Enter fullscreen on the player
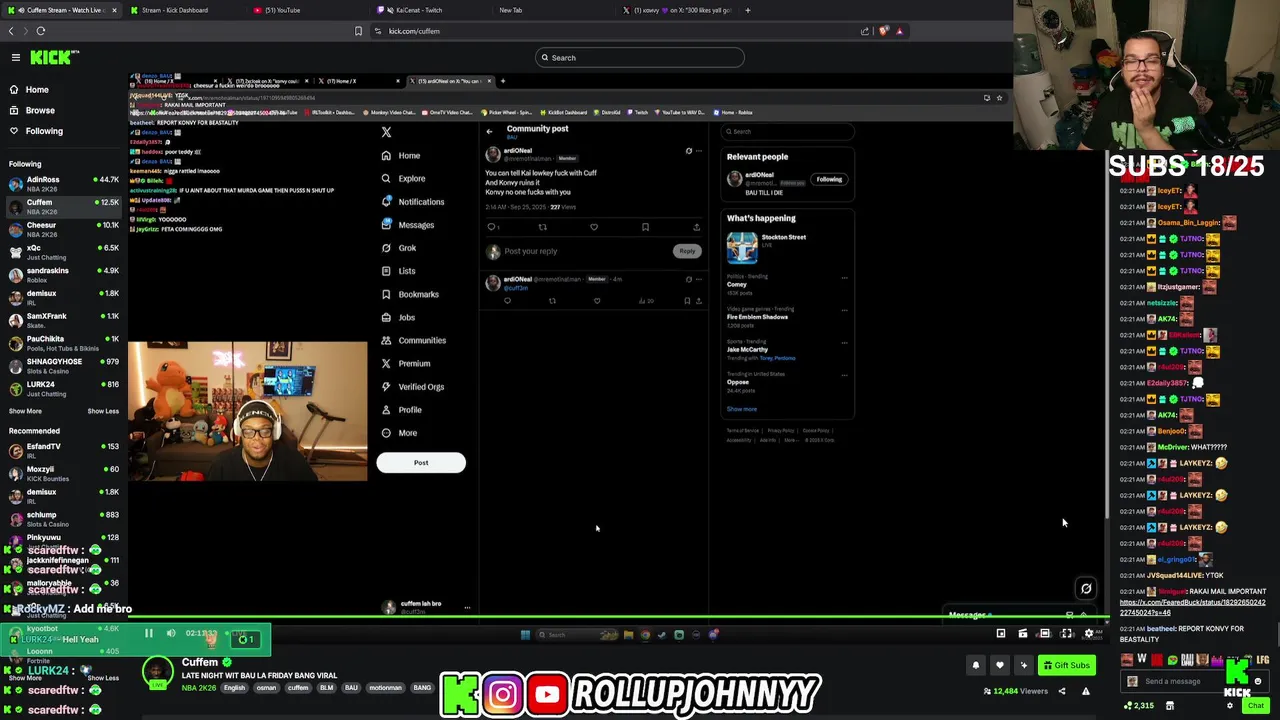This screenshot has width=1280, height=720. tap(1067, 633)
